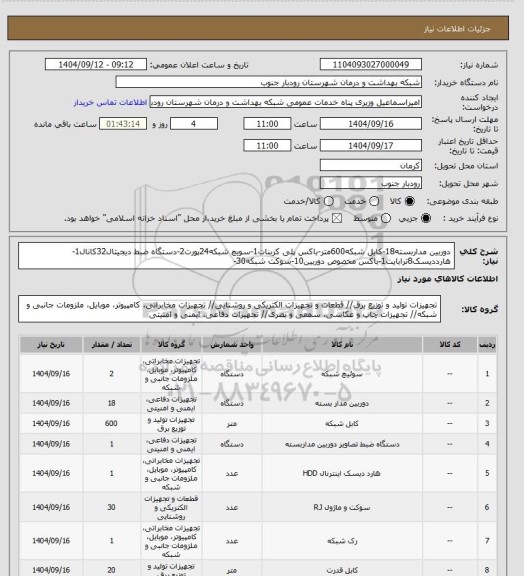Select the متوسط purchase type radio
This screenshot has width=524, height=576.
[x=385, y=218]
